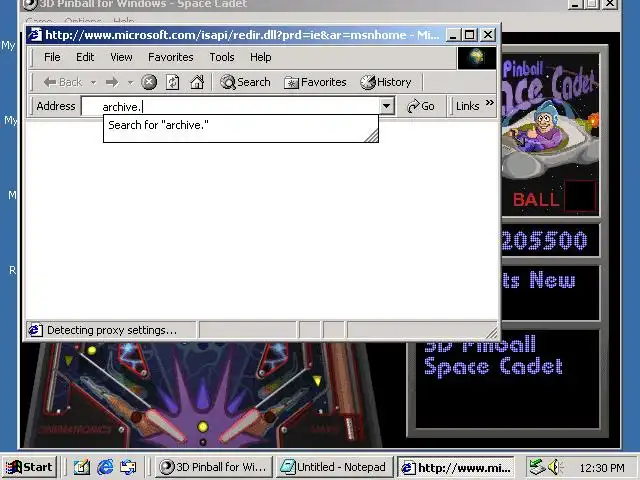Grab the autocomplete dropdown resize grip
Screen dimensions: 640x480
(372, 136)
